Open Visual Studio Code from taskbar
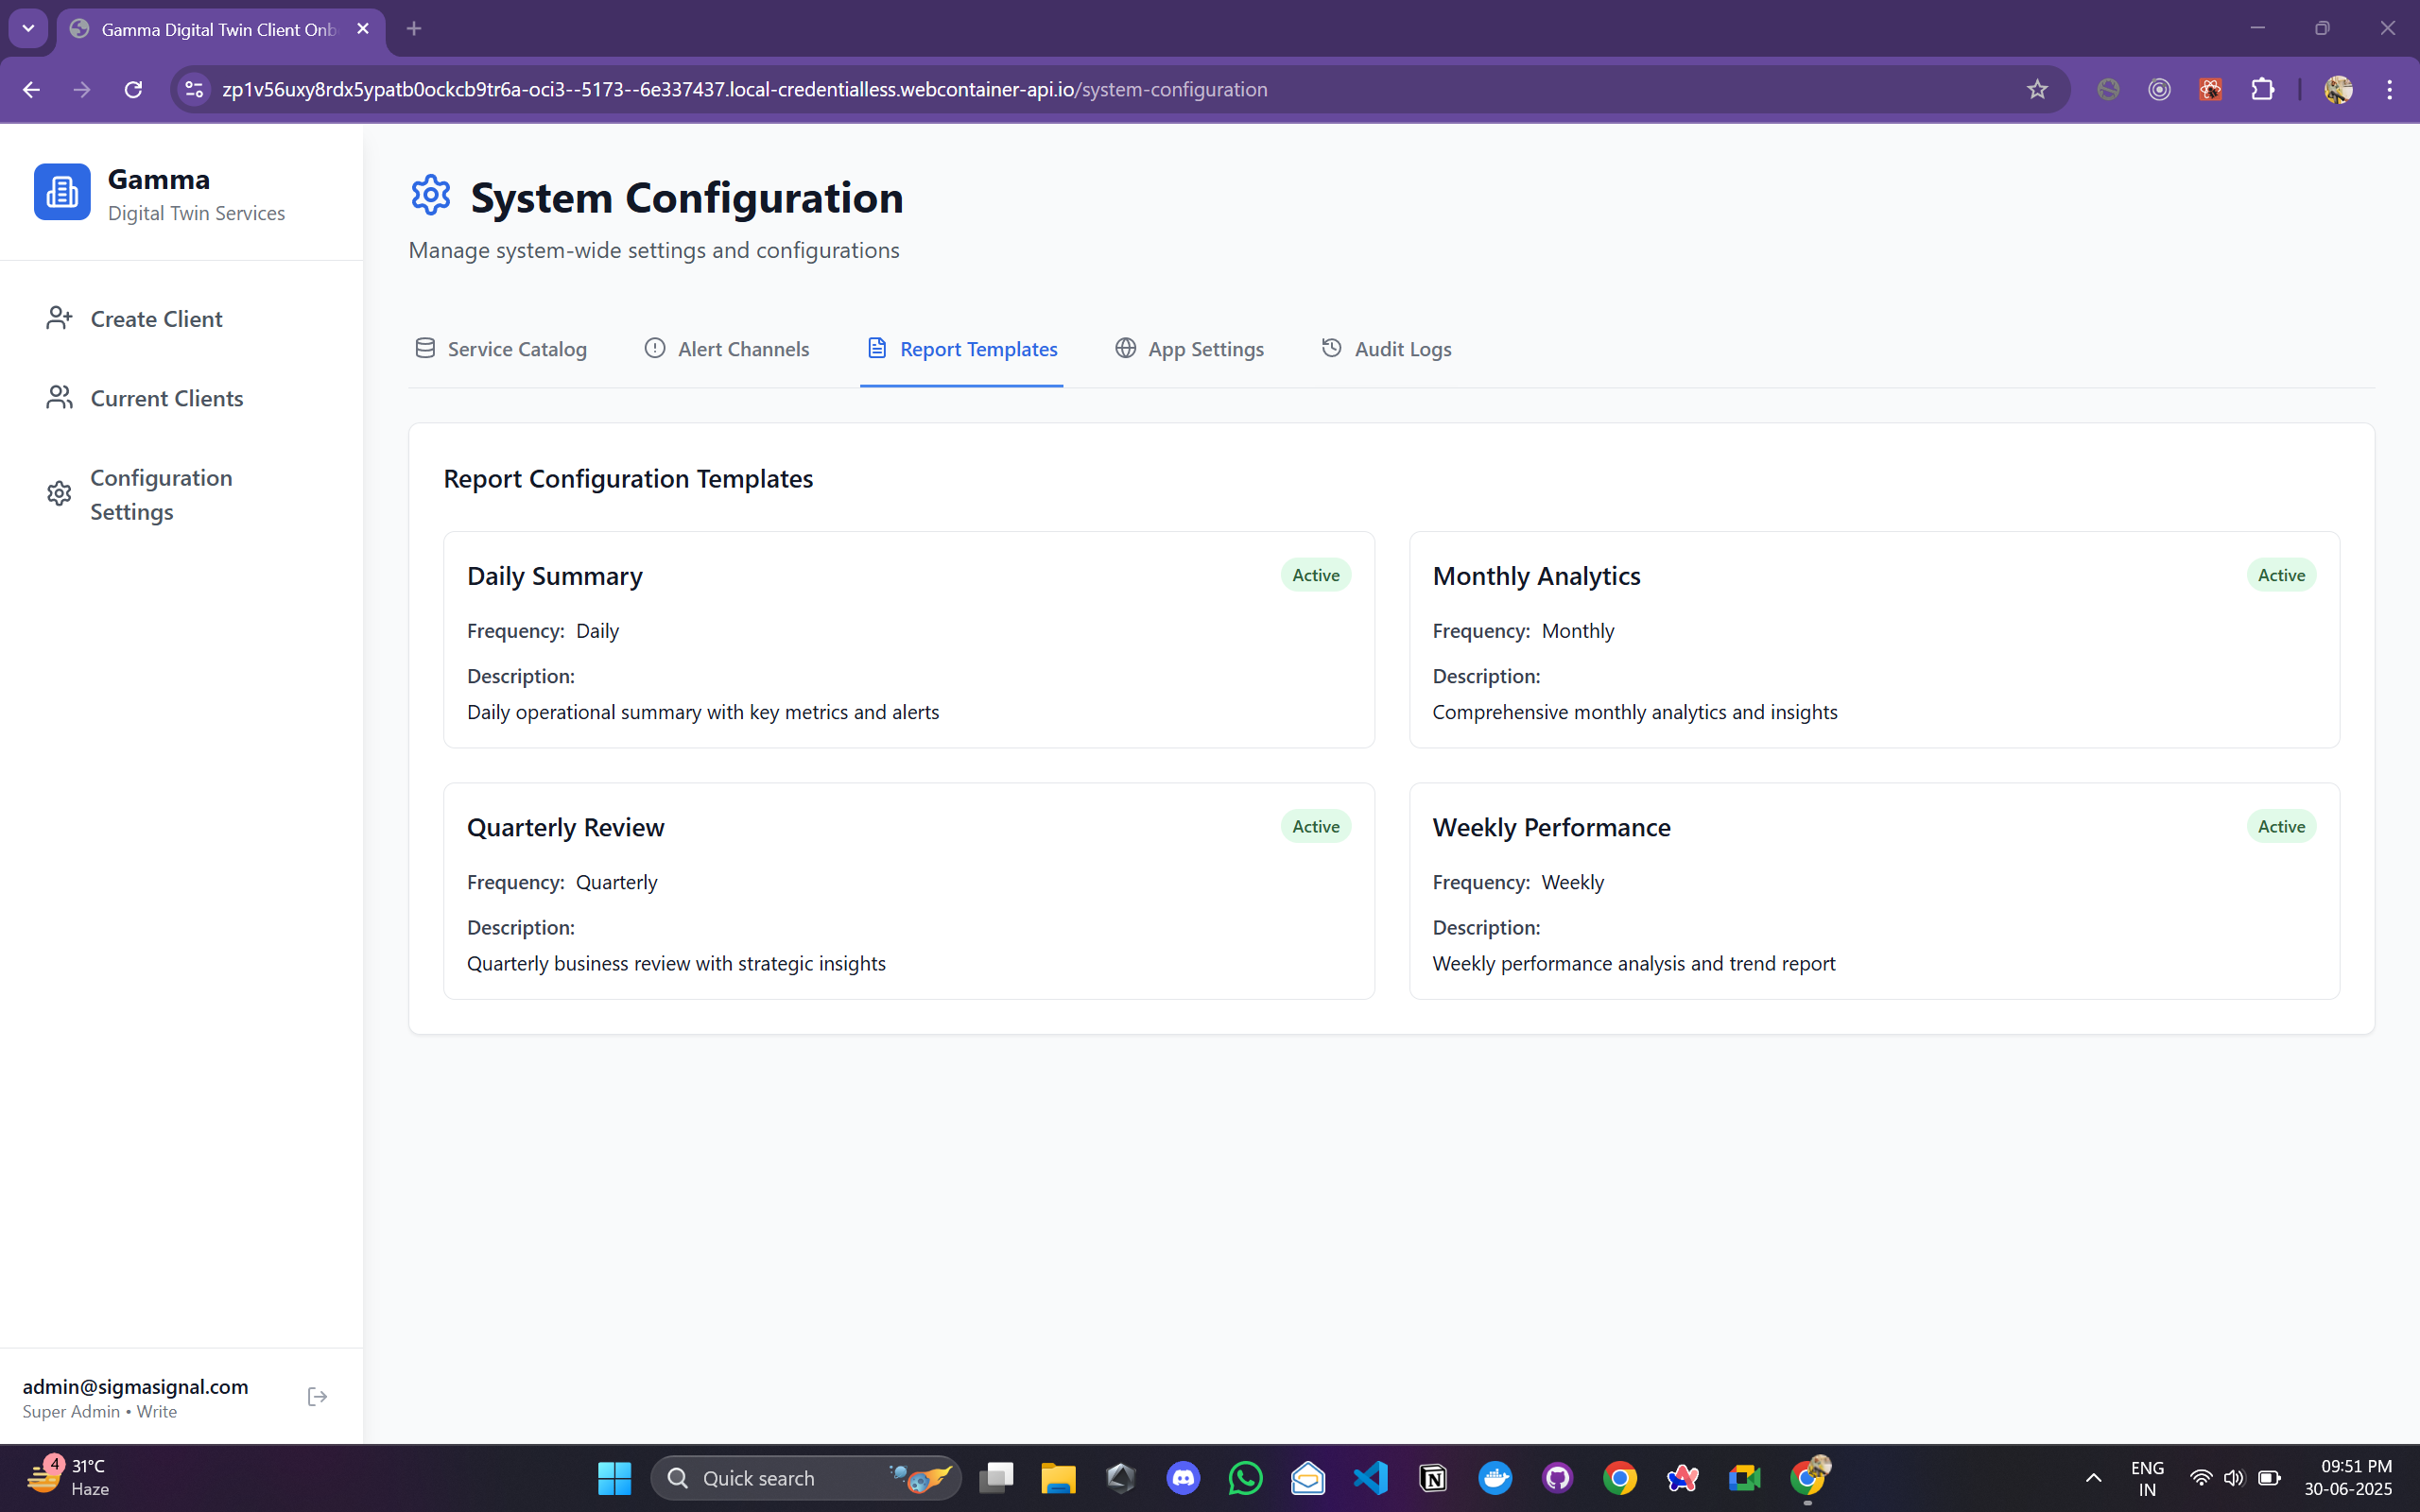The width and height of the screenshot is (2420, 1512). pos(1370,1478)
